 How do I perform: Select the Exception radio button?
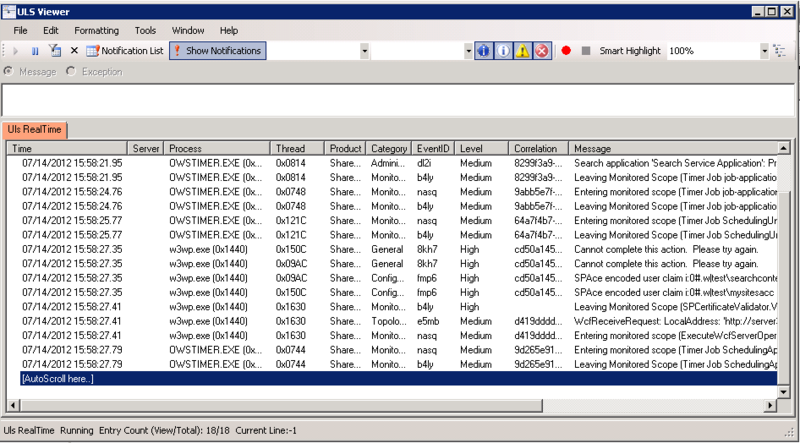[x=71, y=71]
